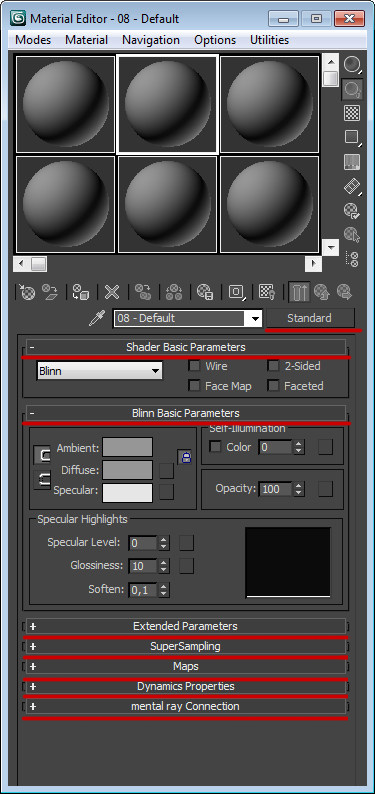Click the Make Preview filmstrip icon
Image resolution: width=375 pixels, height=794 pixels.
(x=352, y=186)
